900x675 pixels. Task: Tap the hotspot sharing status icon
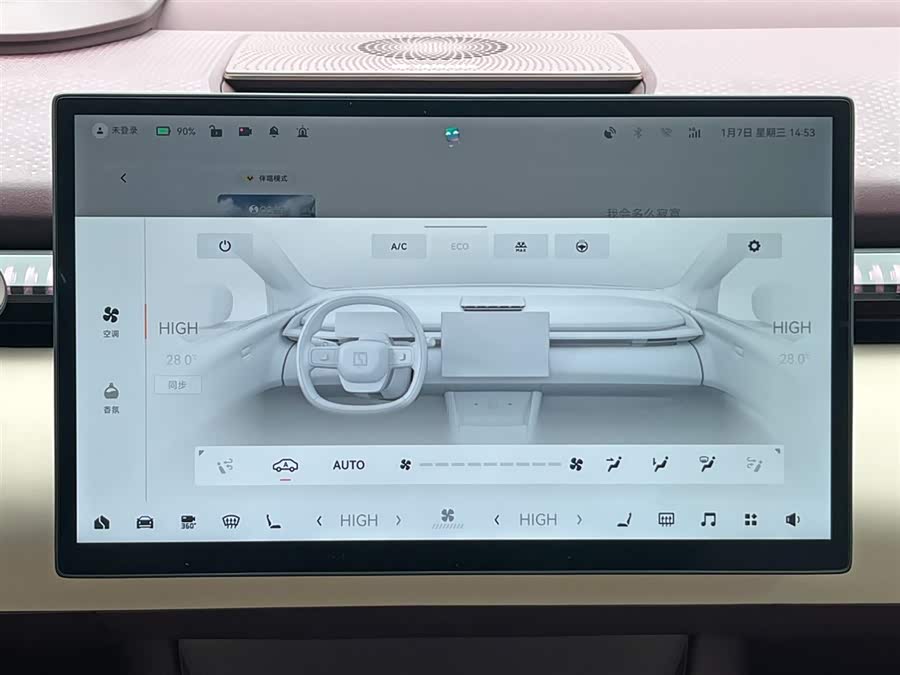pos(610,133)
